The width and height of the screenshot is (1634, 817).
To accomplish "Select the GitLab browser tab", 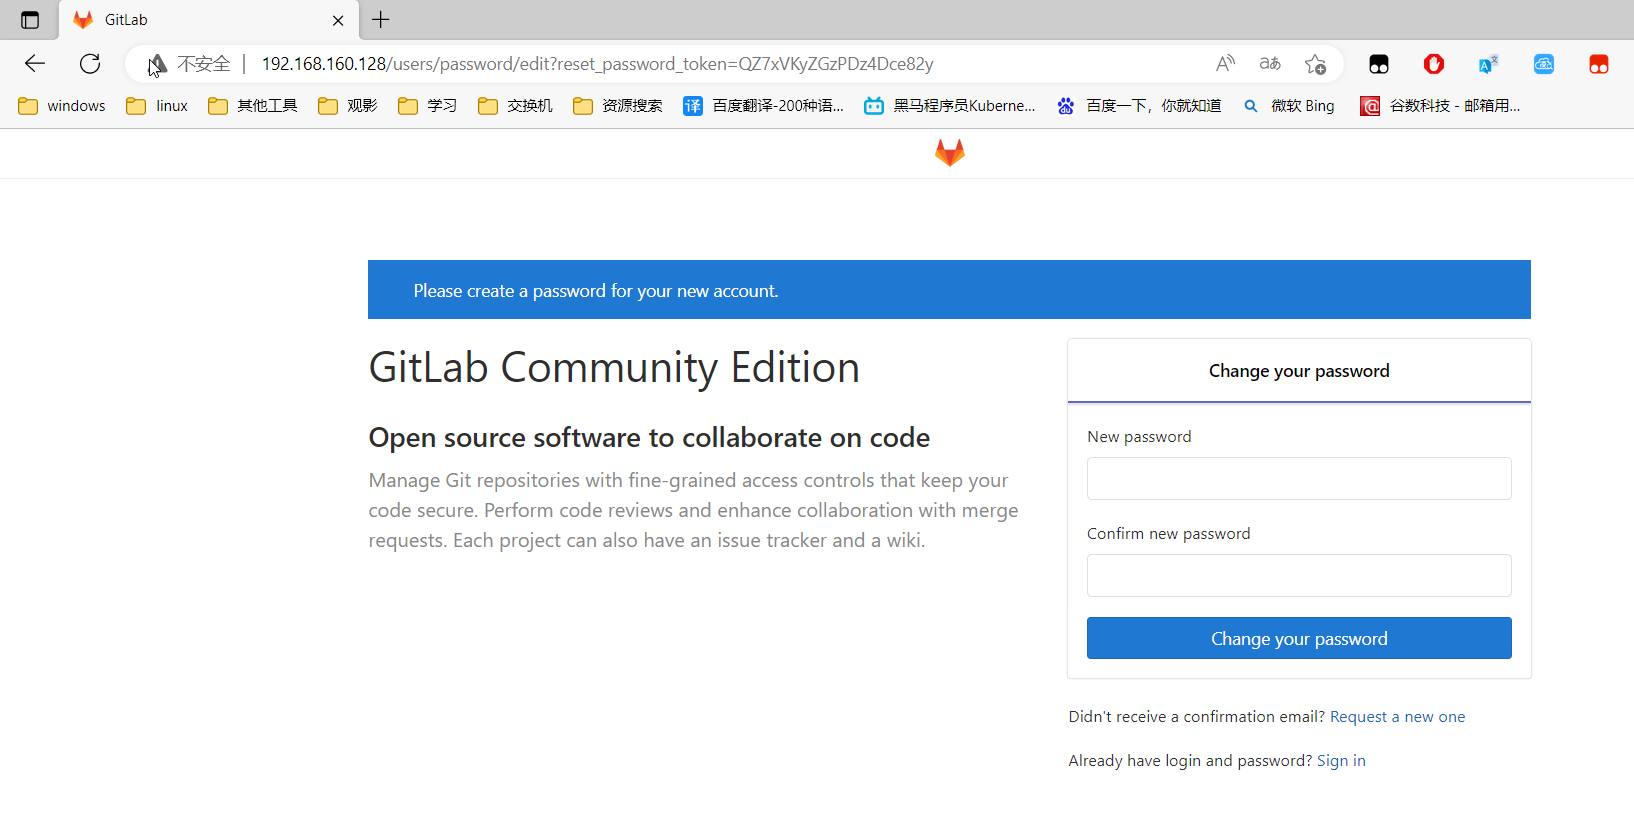I will click(x=200, y=20).
